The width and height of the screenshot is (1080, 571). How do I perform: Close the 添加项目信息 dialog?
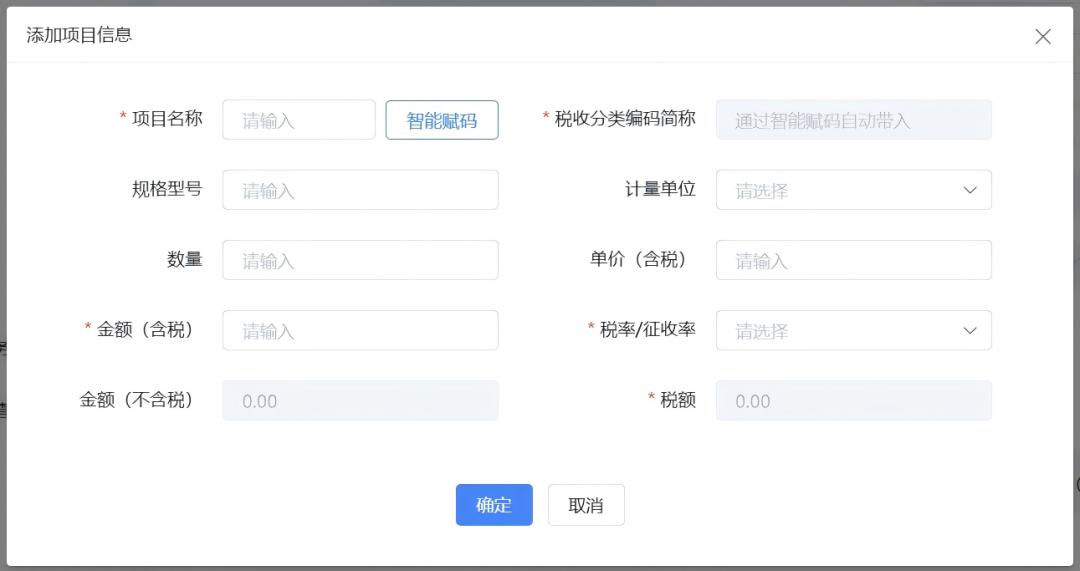pyautogui.click(x=1042, y=37)
